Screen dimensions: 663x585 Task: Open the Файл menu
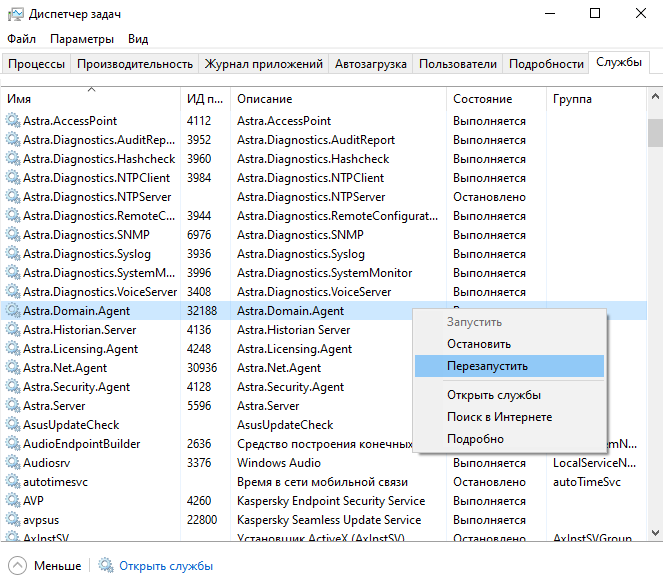pyautogui.click(x=21, y=39)
